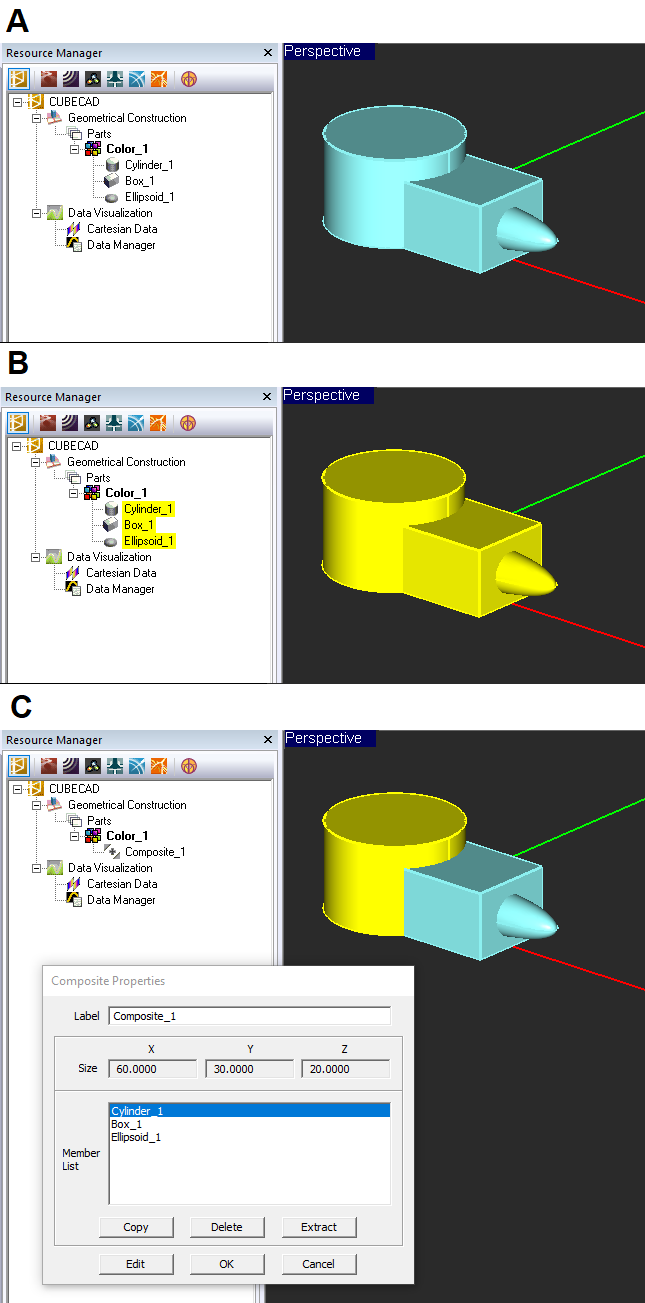Viewport: 645px width, 1303px height.
Task: Click the round orange globe icon in panel B
Action: click(x=187, y=422)
